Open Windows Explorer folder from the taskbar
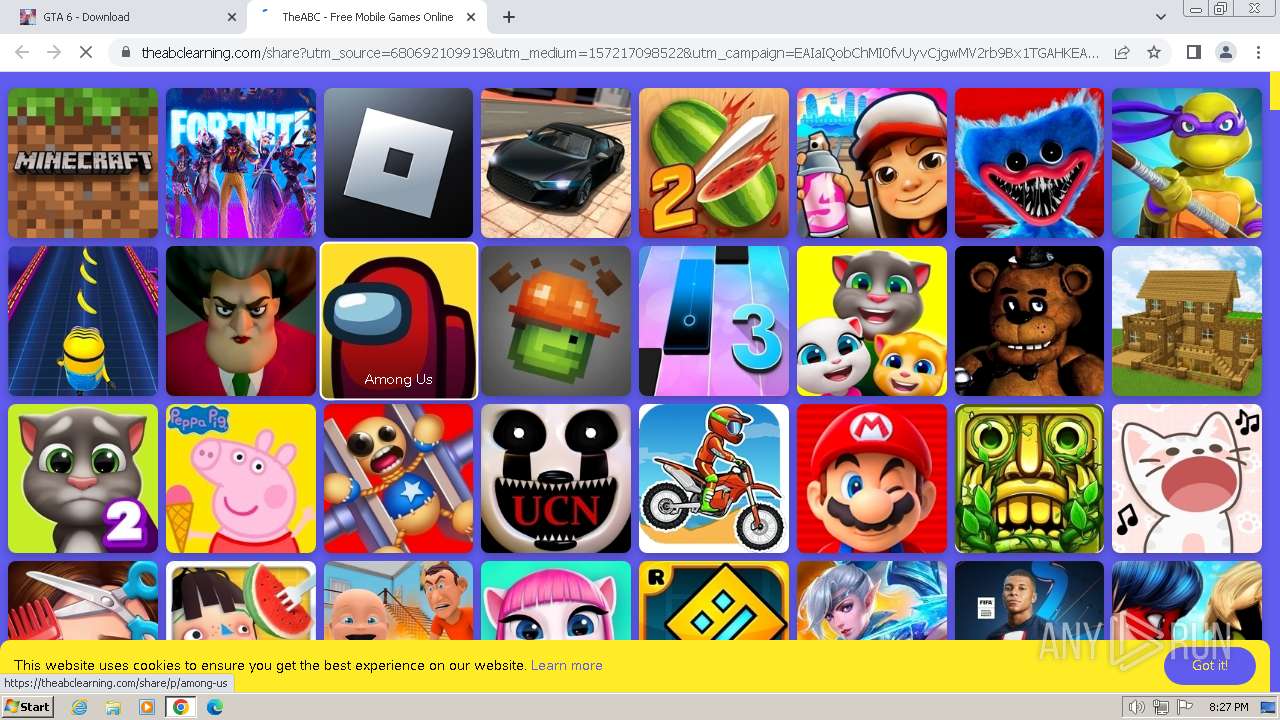Viewport: 1280px width, 720px height. point(113,707)
